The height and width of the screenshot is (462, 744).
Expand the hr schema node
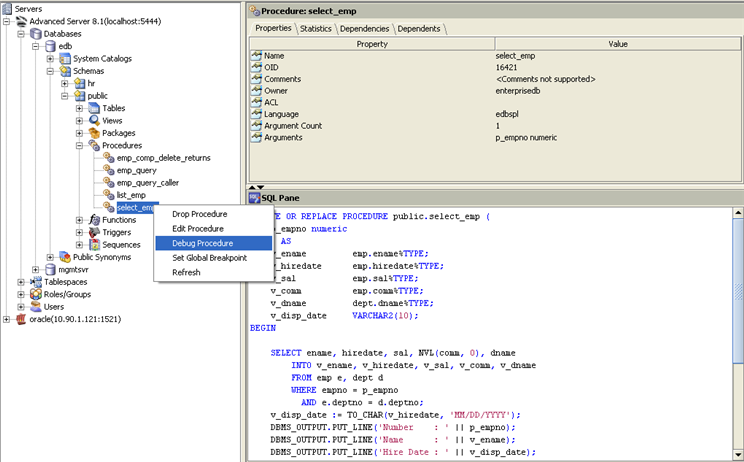(65, 83)
